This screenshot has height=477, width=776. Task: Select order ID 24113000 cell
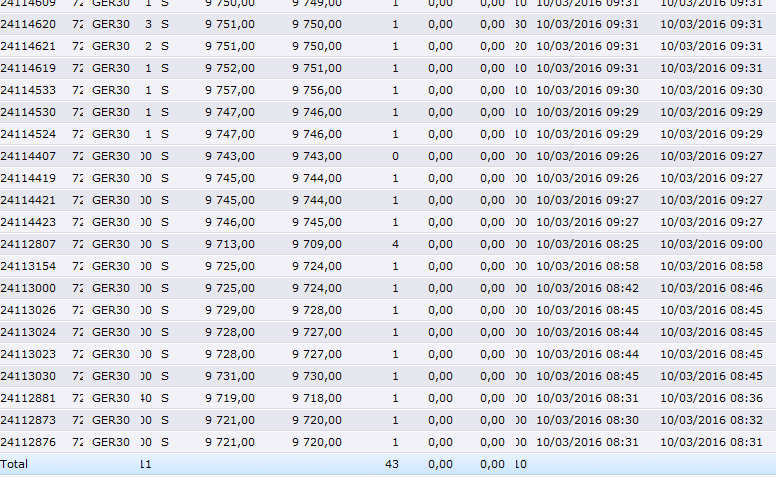coord(28,288)
